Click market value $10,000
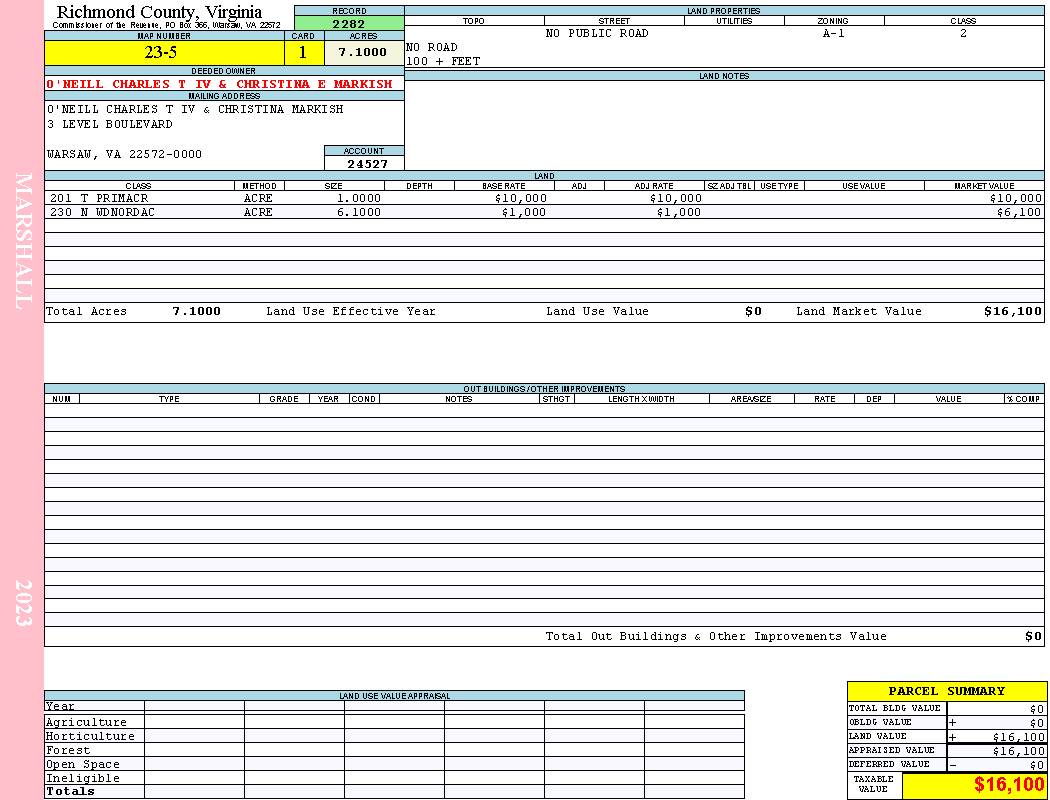1050x800 pixels. tap(1016, 198)
